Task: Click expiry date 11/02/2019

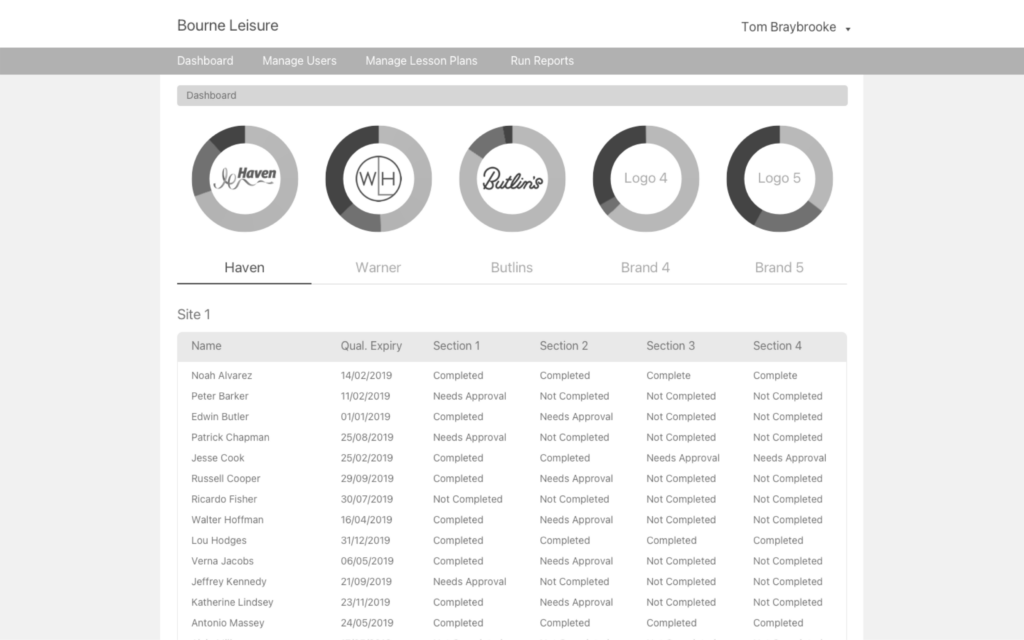Action: 365,396
